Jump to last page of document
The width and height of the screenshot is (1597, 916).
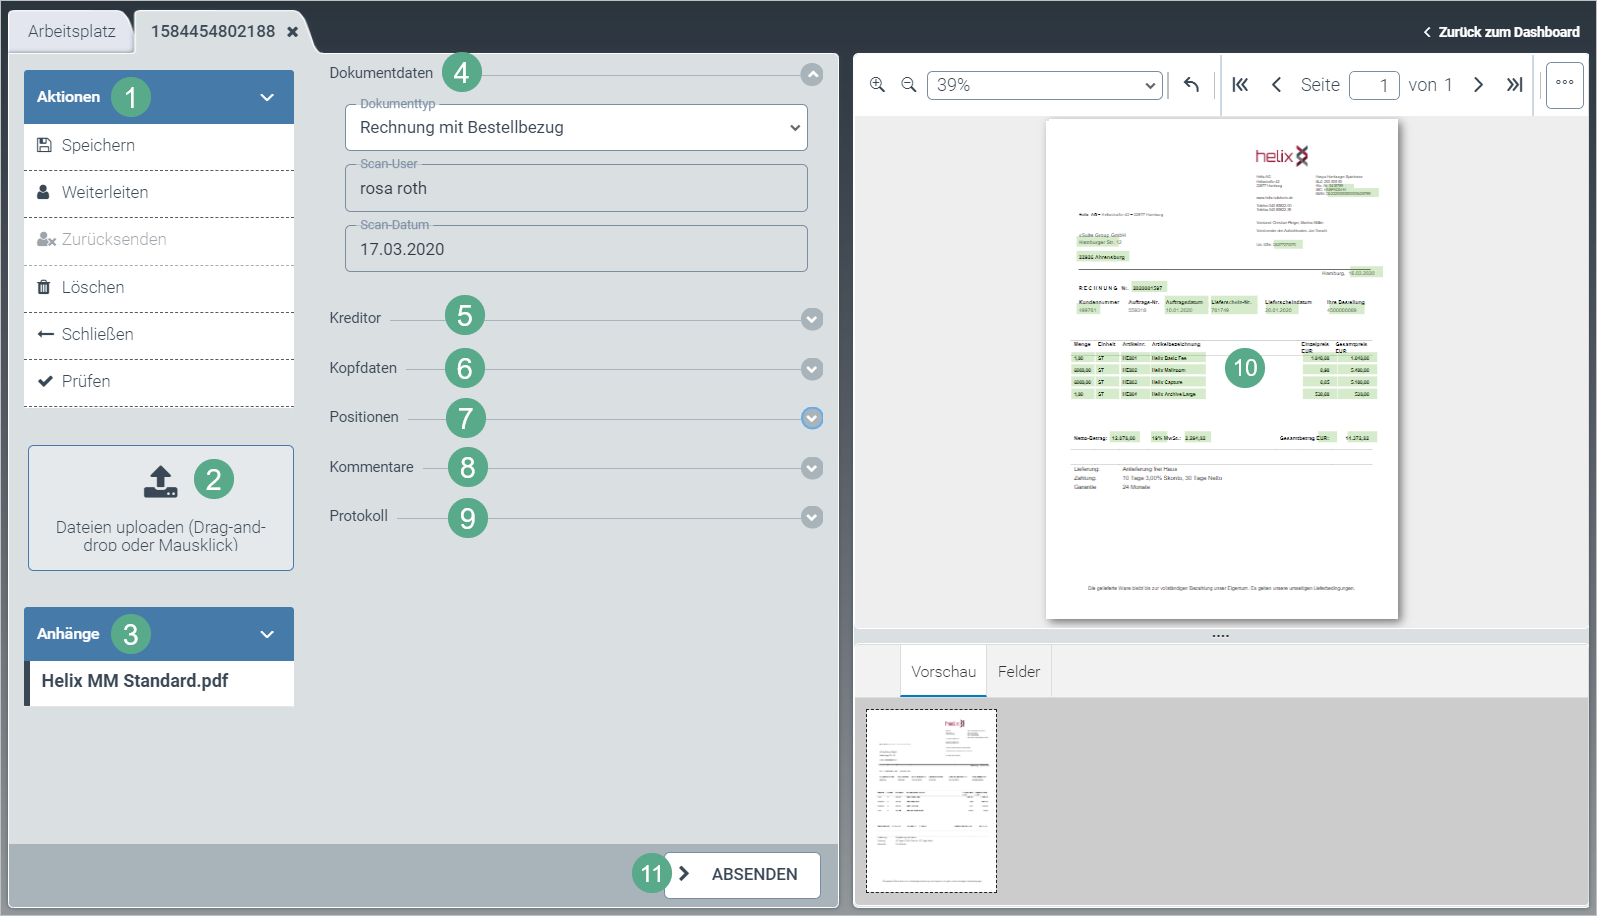1514,85
